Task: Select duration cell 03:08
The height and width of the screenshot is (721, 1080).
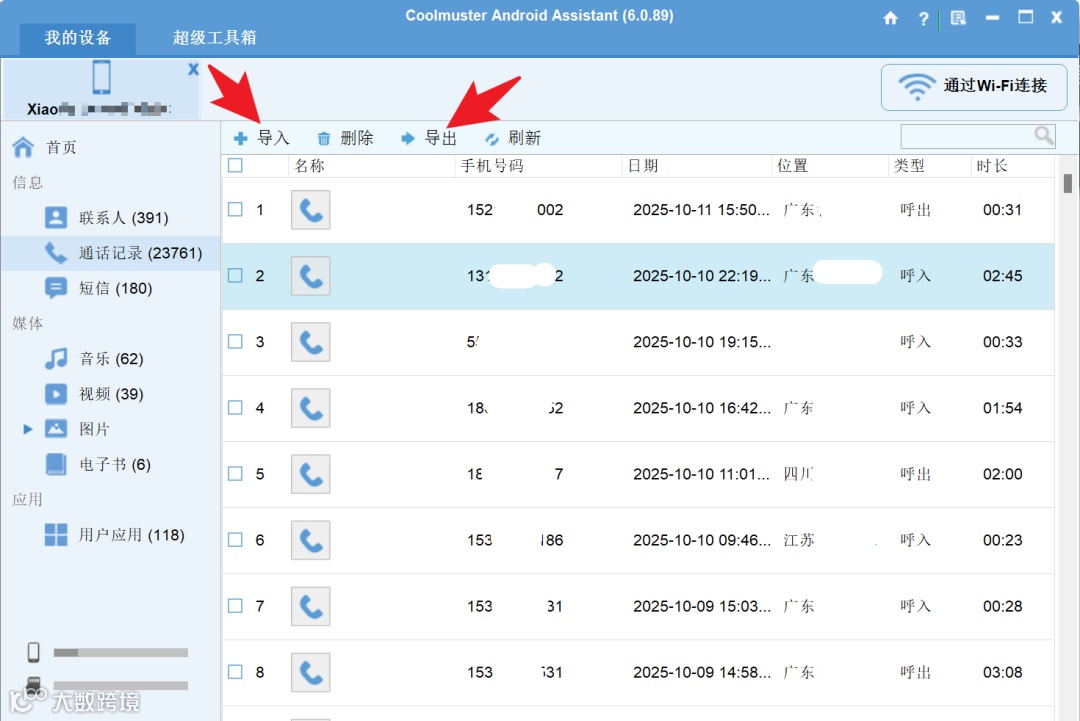Action: [x=1002, y=672]
